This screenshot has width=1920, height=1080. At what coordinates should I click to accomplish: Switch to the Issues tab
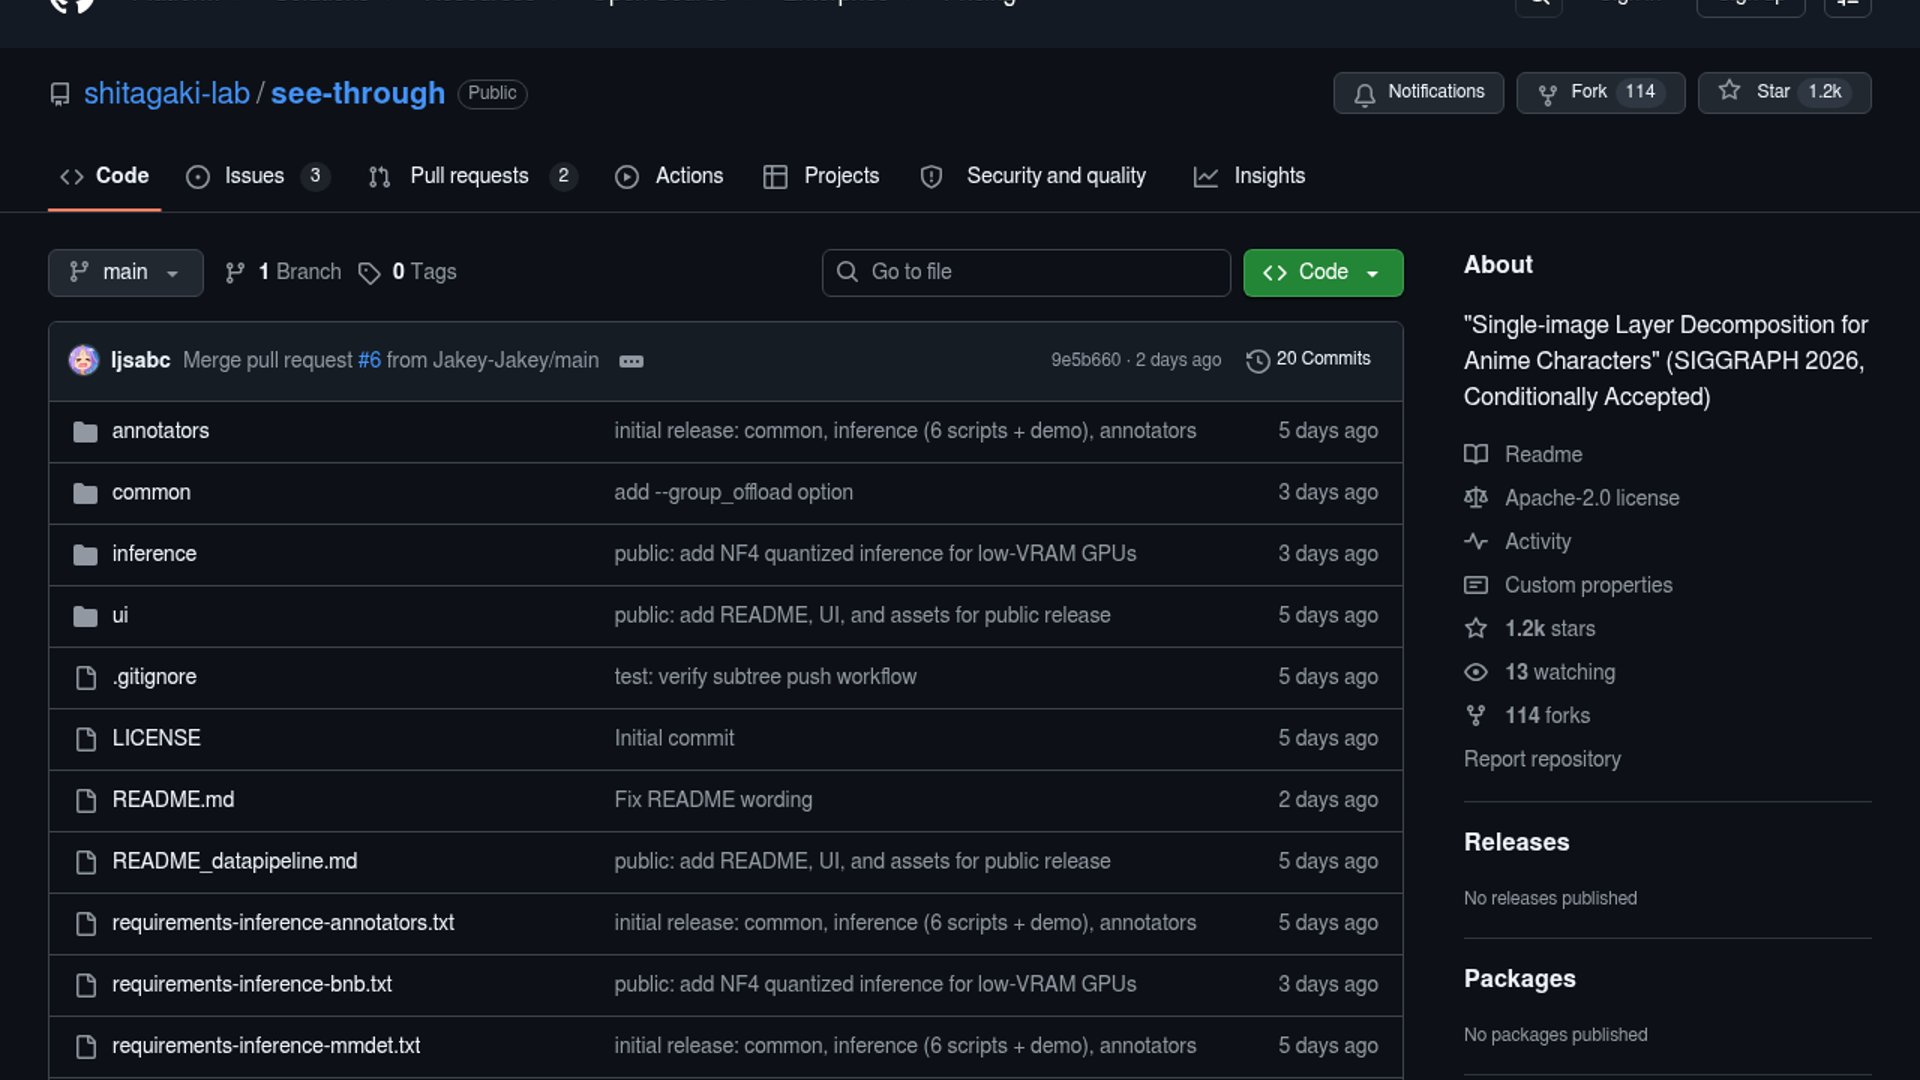pyautogui.click(x=255, y=176)
